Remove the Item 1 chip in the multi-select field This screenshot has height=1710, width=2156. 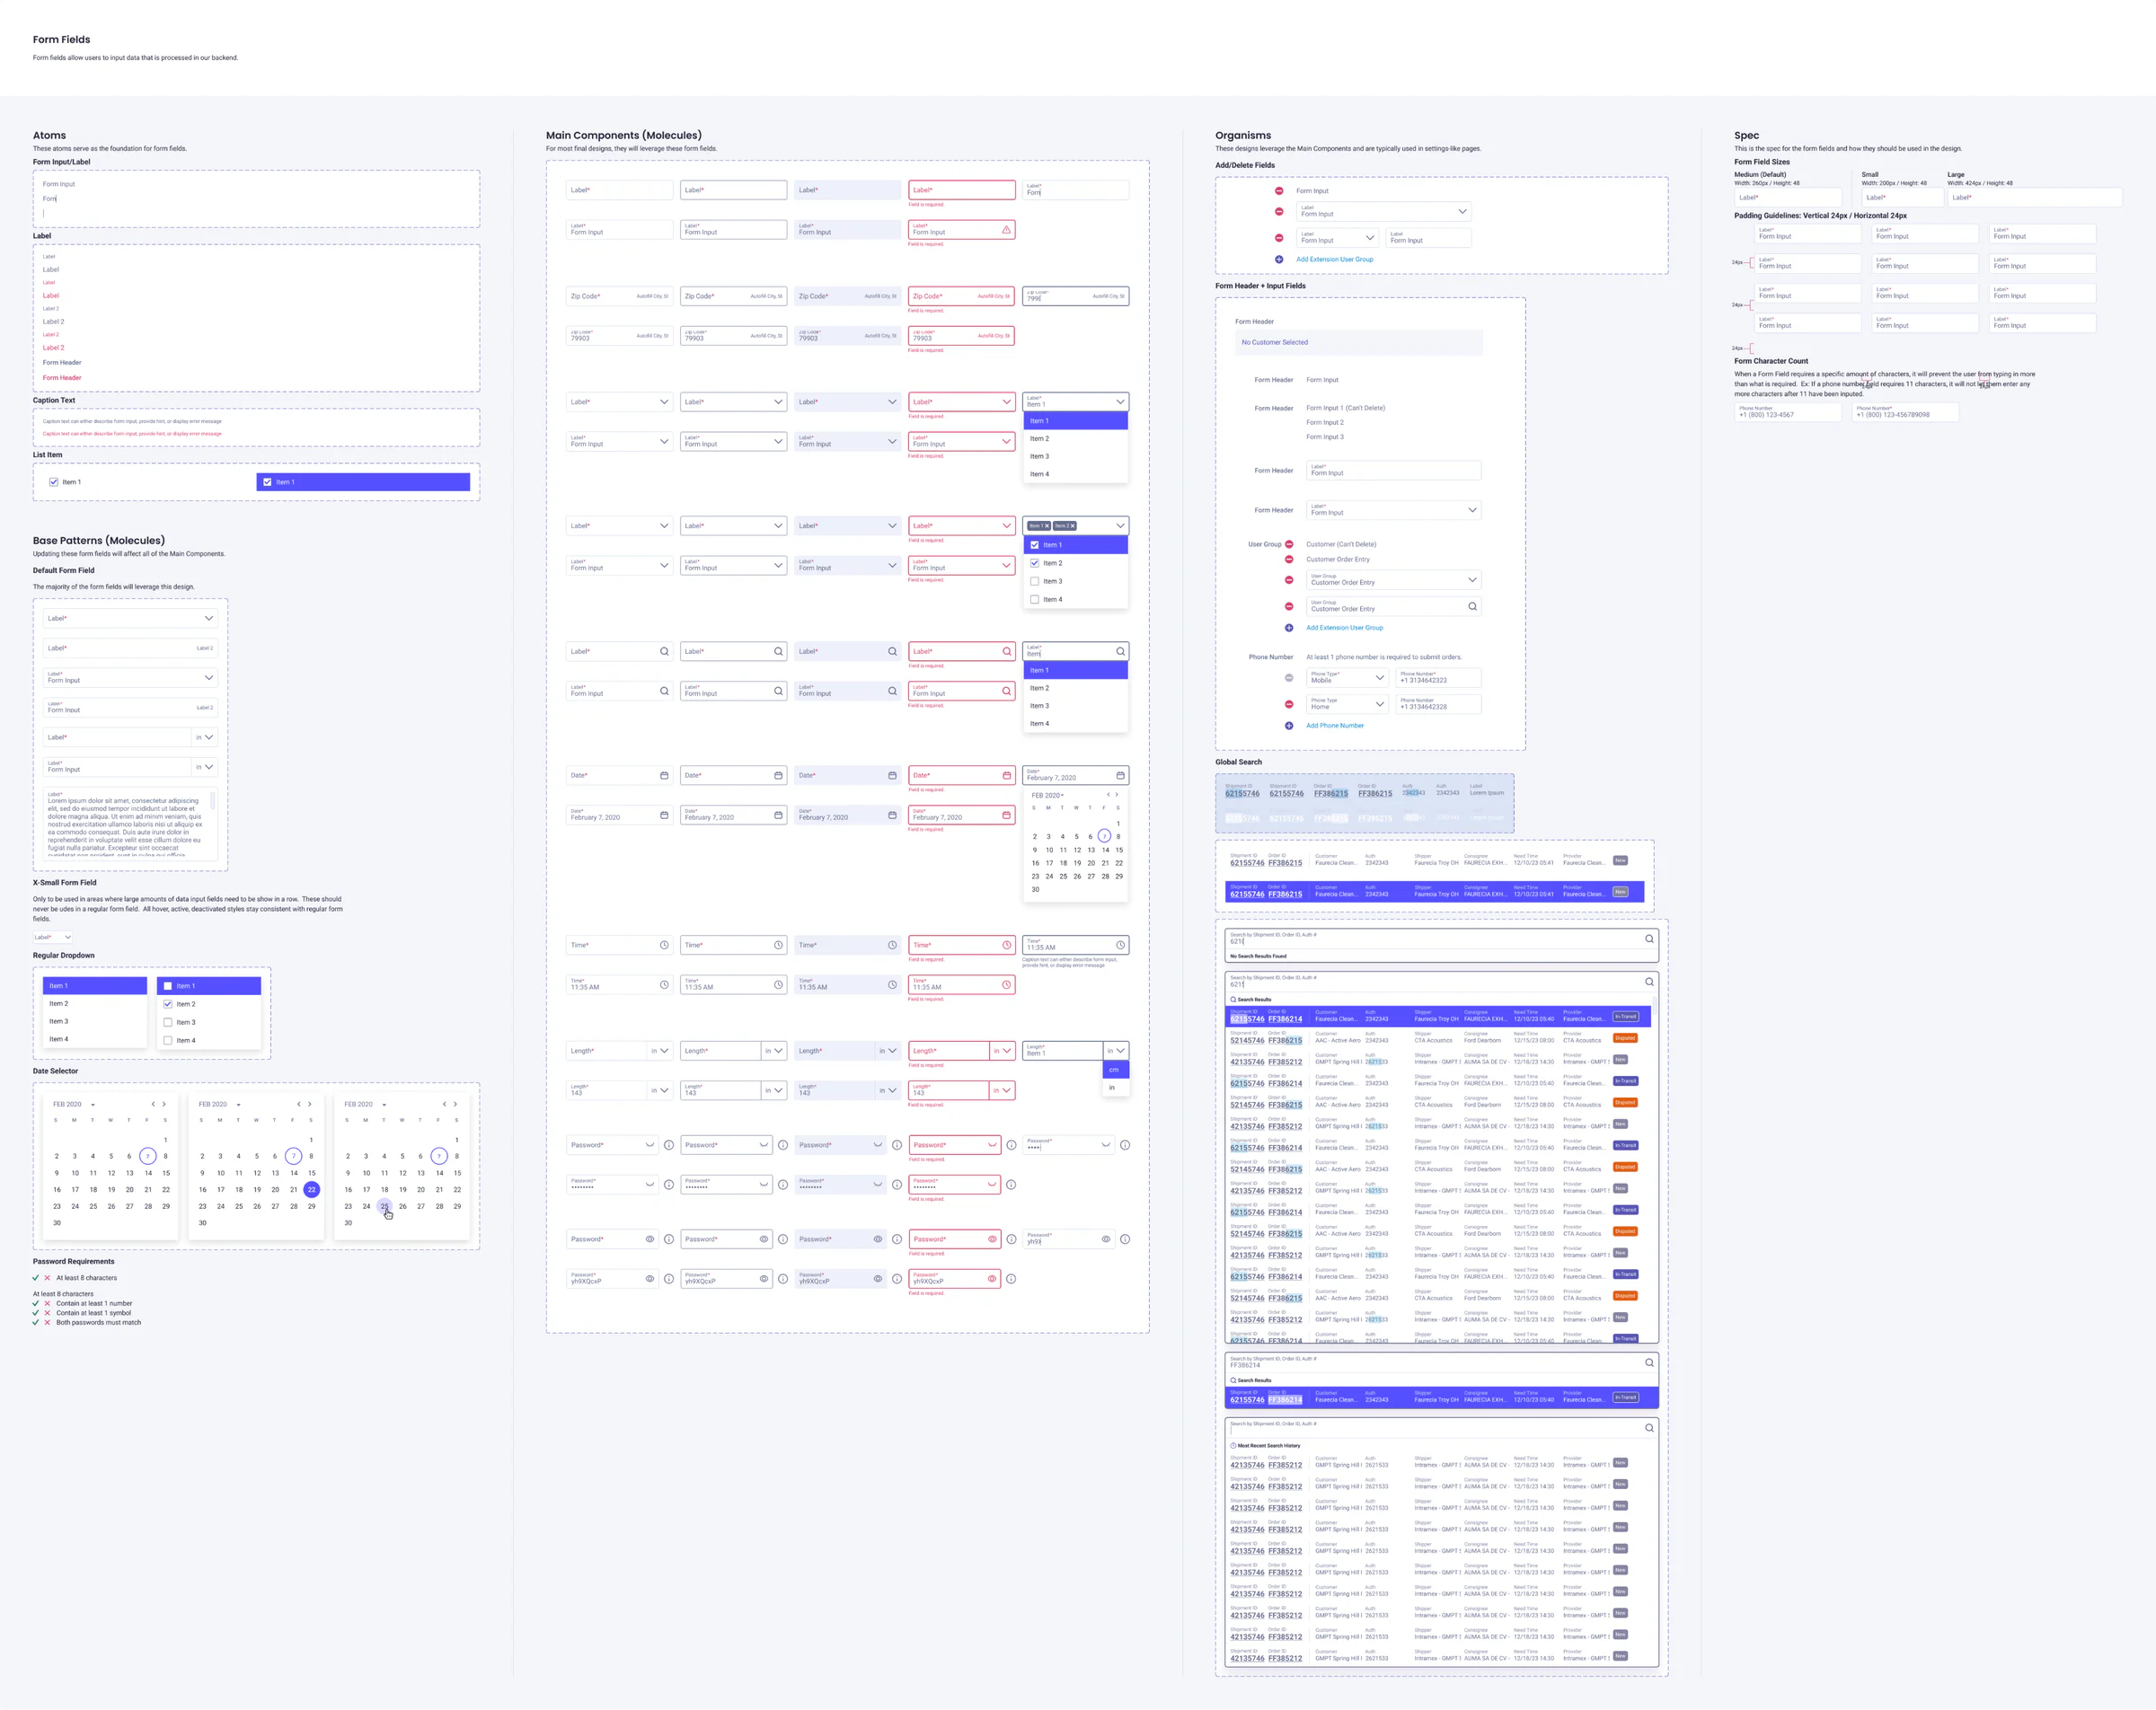pos(1047,526)
